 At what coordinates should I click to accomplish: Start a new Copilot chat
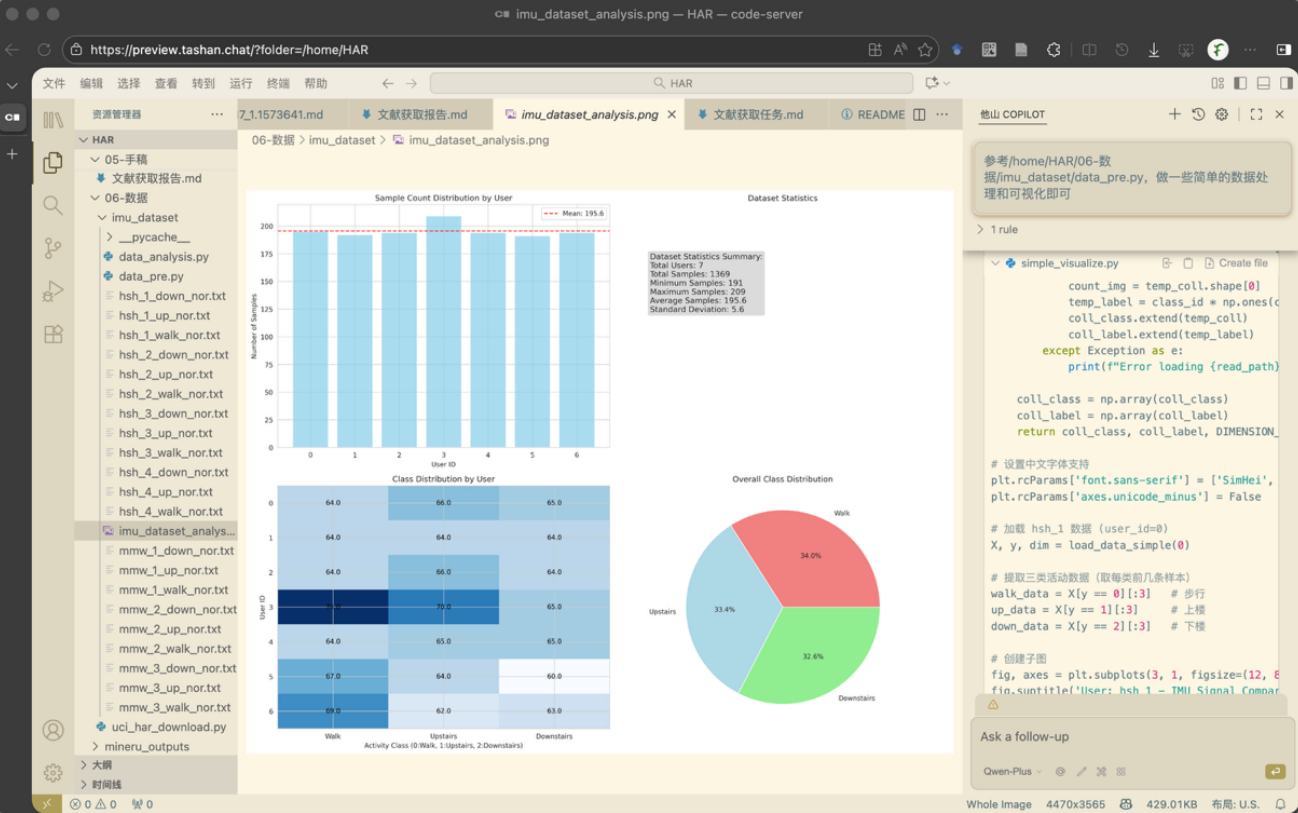pos(1174,115)
